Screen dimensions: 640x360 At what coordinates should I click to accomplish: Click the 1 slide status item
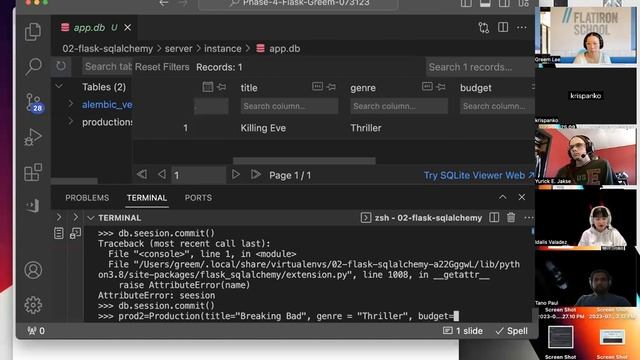463,331
